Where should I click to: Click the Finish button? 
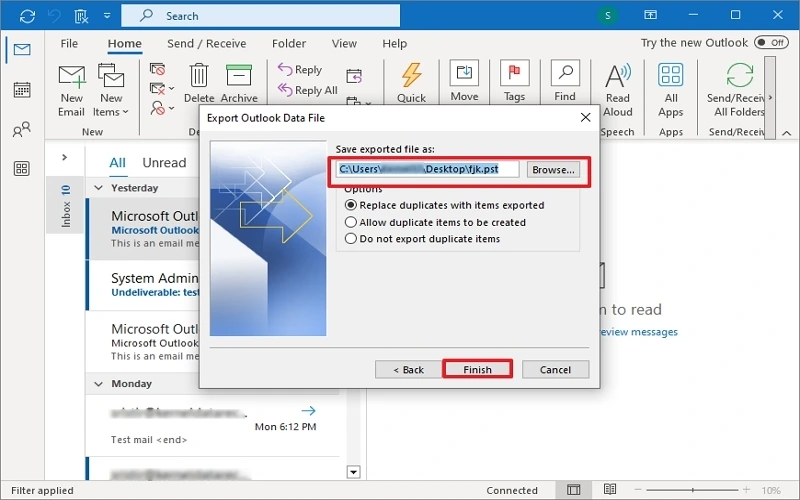click(477, 369)
